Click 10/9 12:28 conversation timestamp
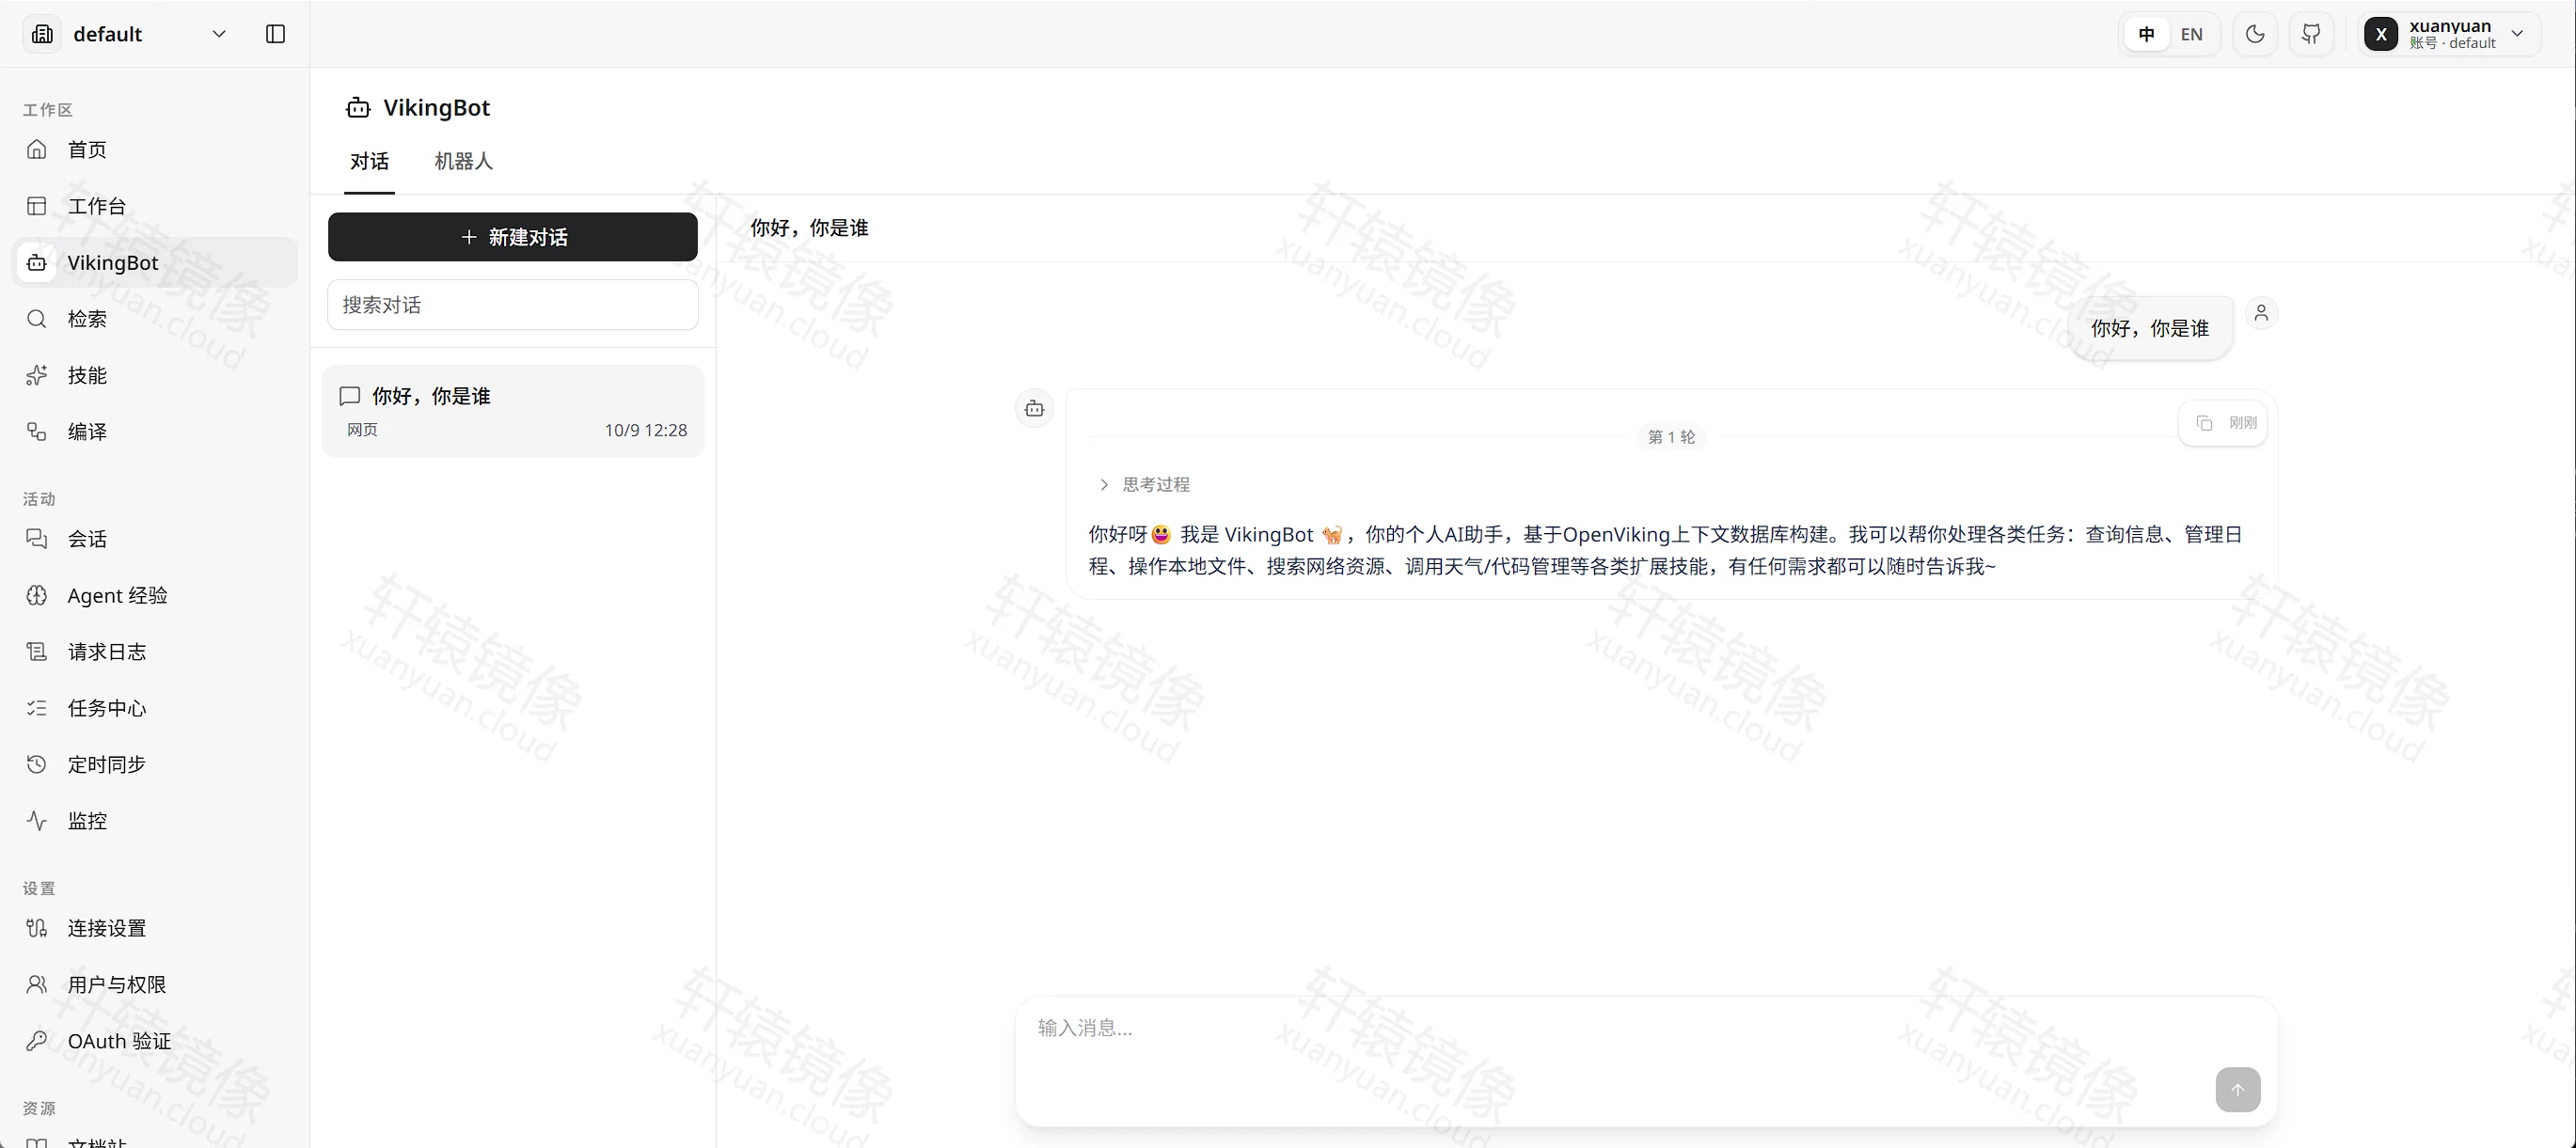This screenshot has height=1148, width=2576. point(645,431)
